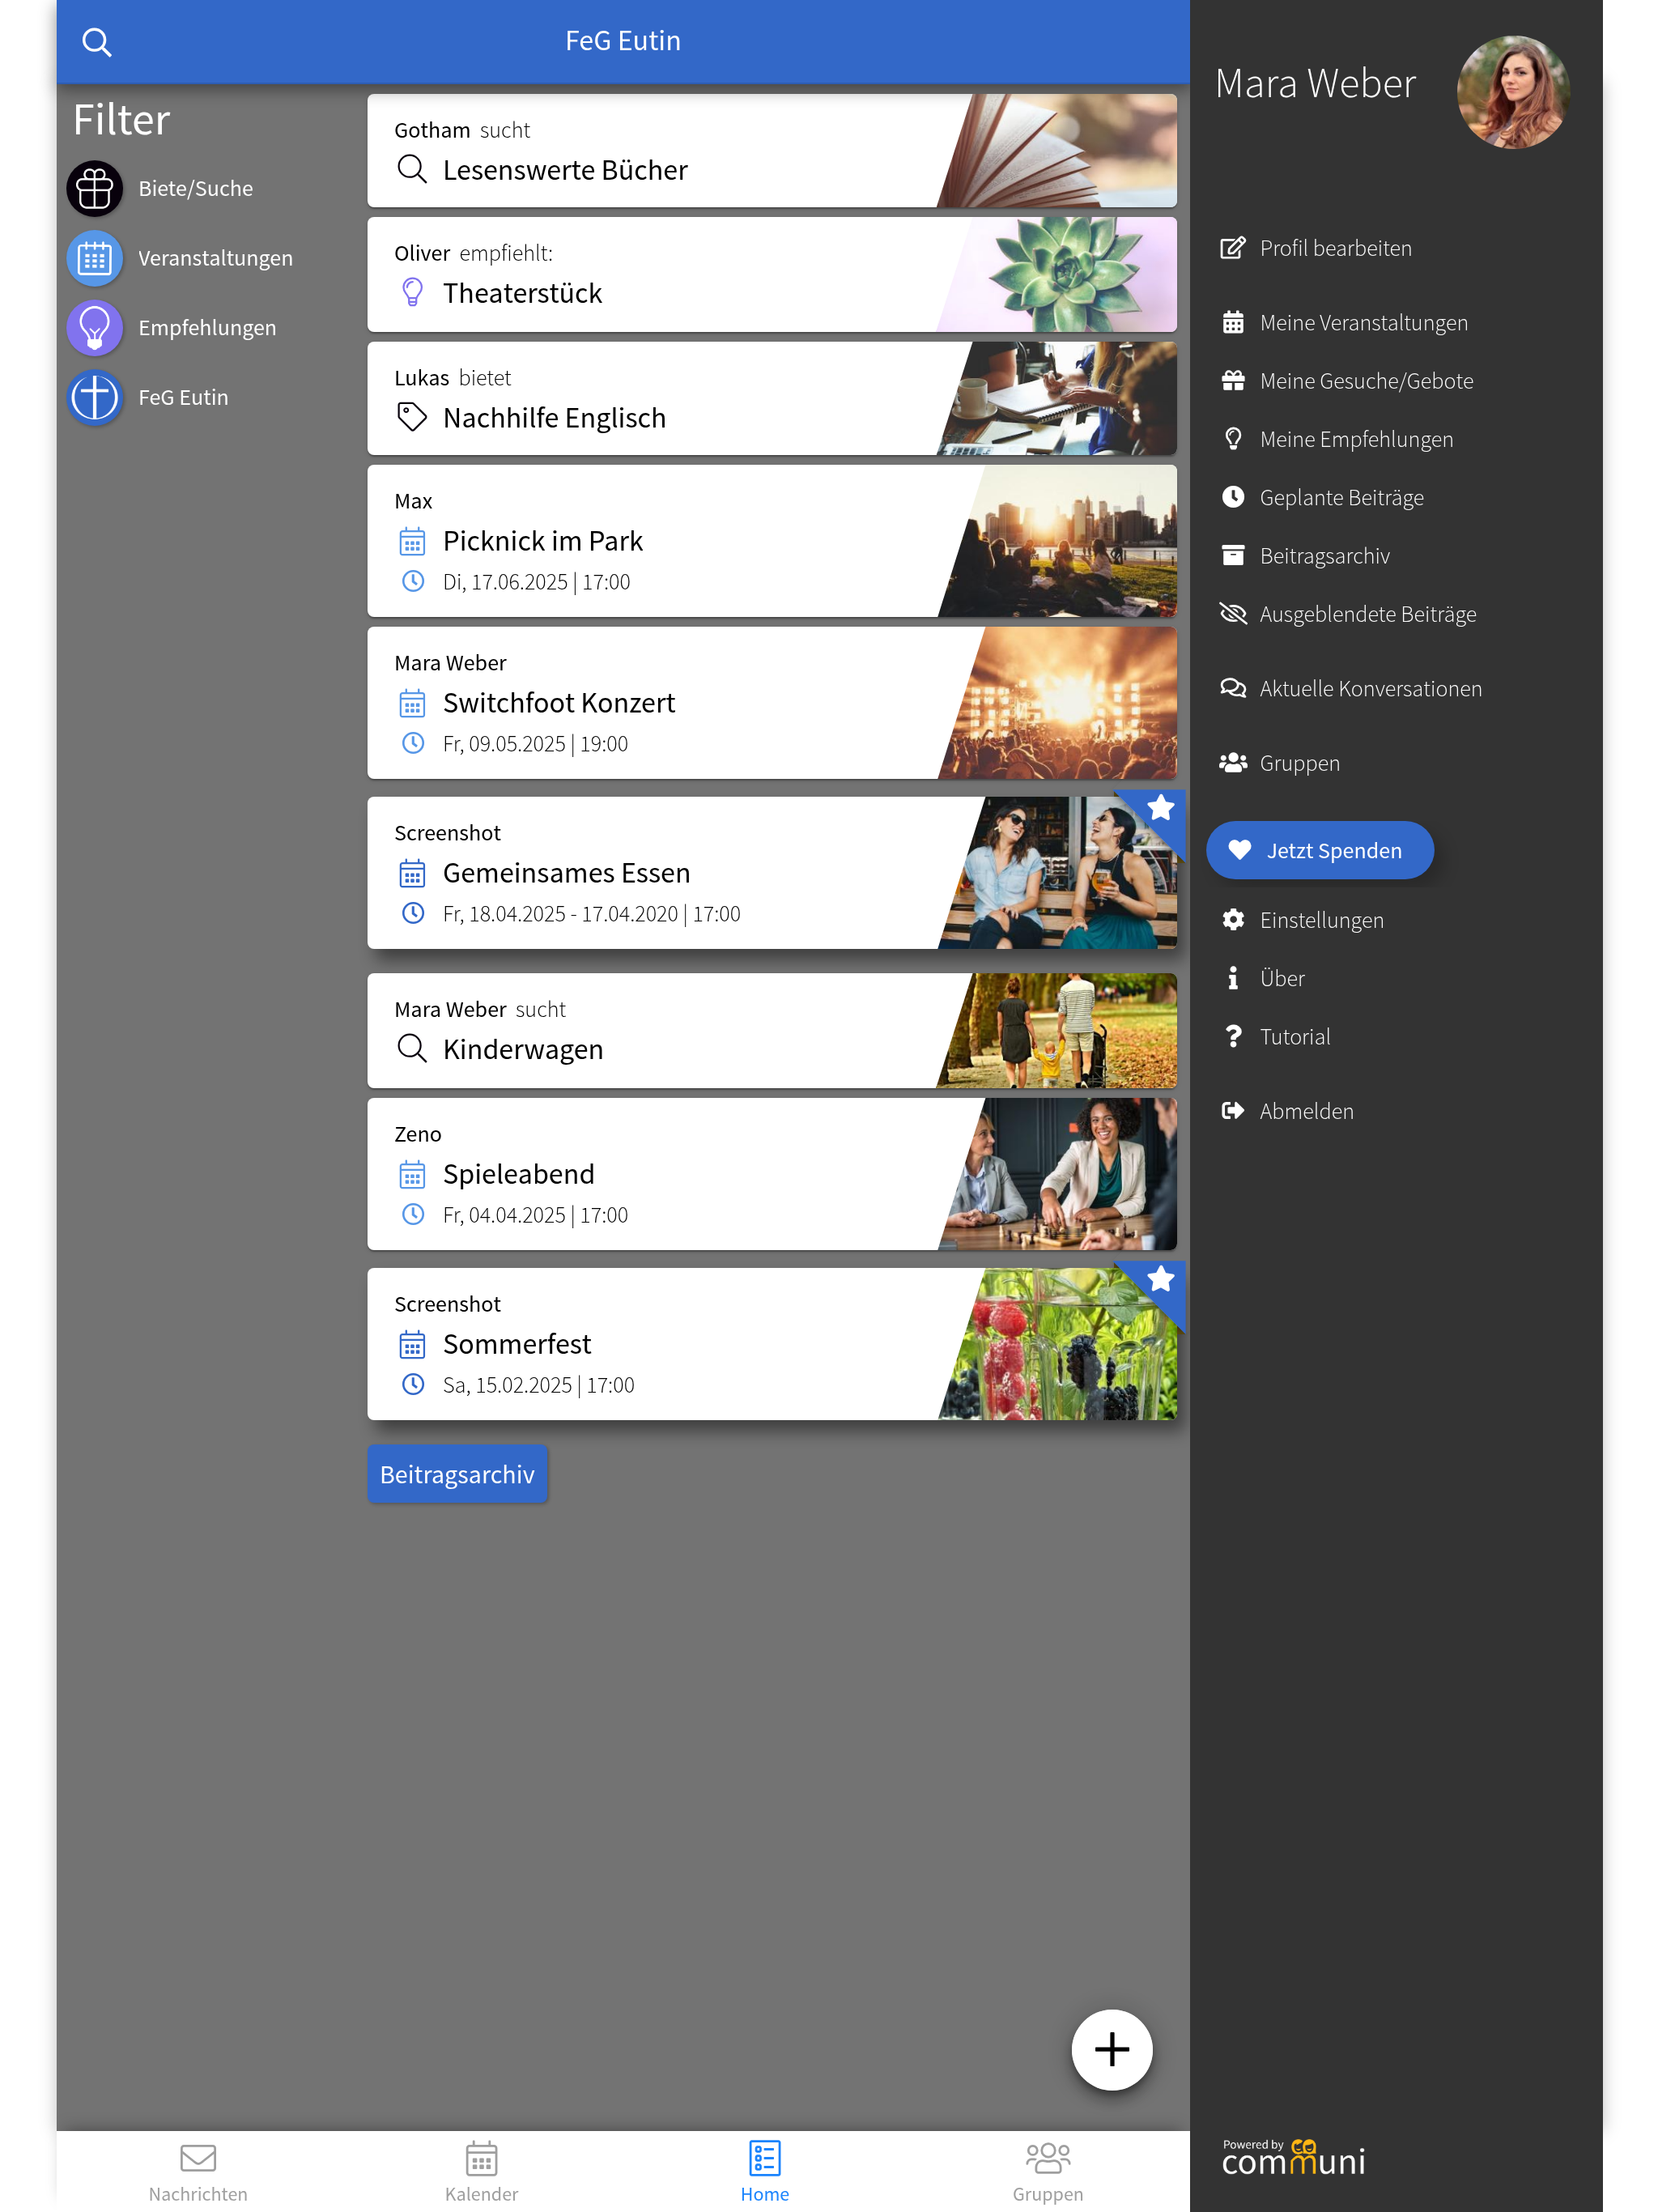Click the Sommerfest berries photo
Viewport: 1658px width, 2212px height.
click(x=1060, y=1344)
